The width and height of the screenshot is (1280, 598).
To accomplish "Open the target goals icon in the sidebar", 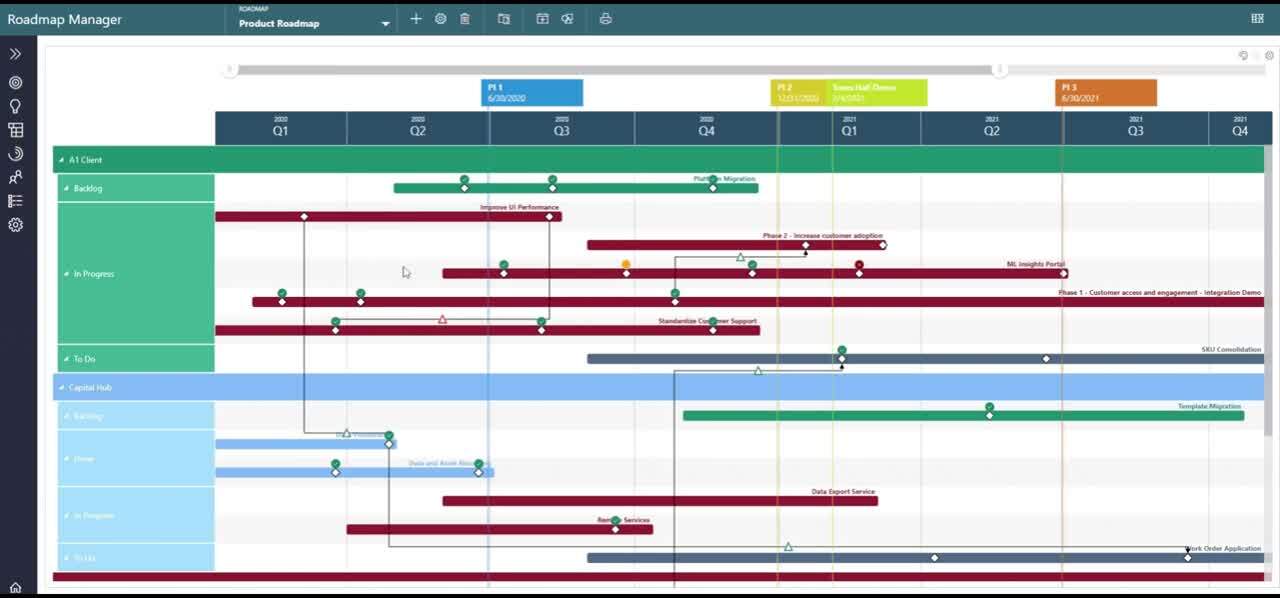I will [x=16, y=82].
